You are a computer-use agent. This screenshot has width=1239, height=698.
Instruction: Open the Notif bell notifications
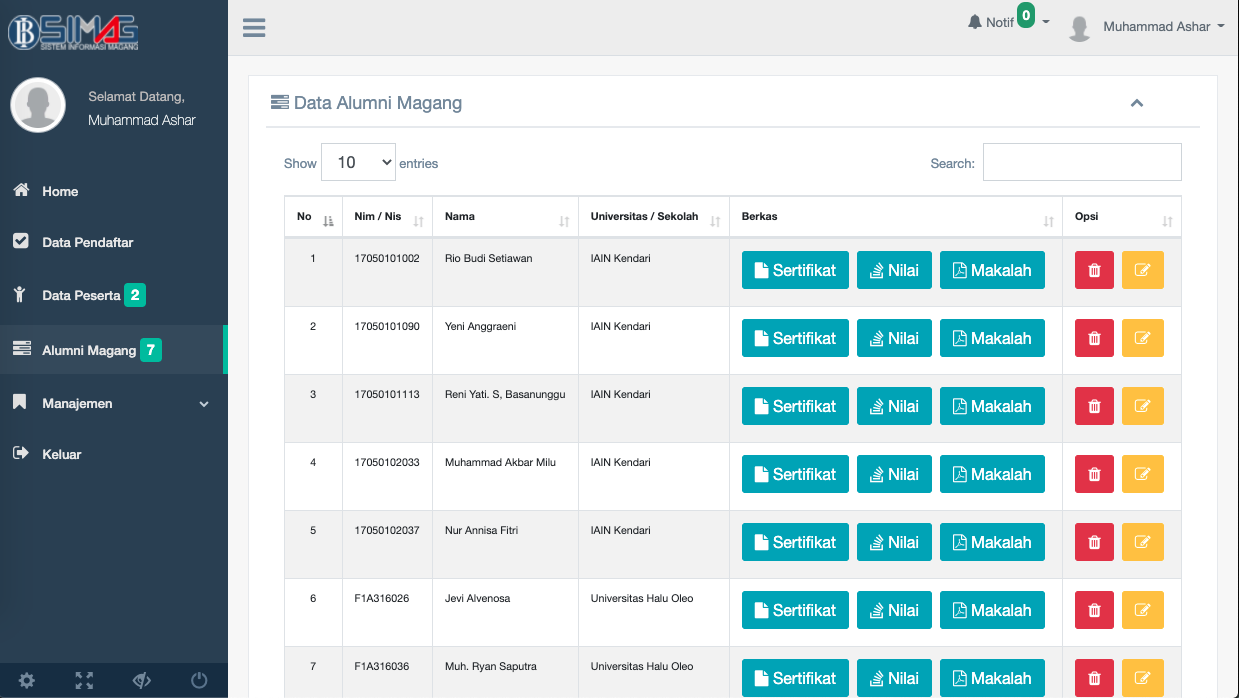(x=990, y=22)
